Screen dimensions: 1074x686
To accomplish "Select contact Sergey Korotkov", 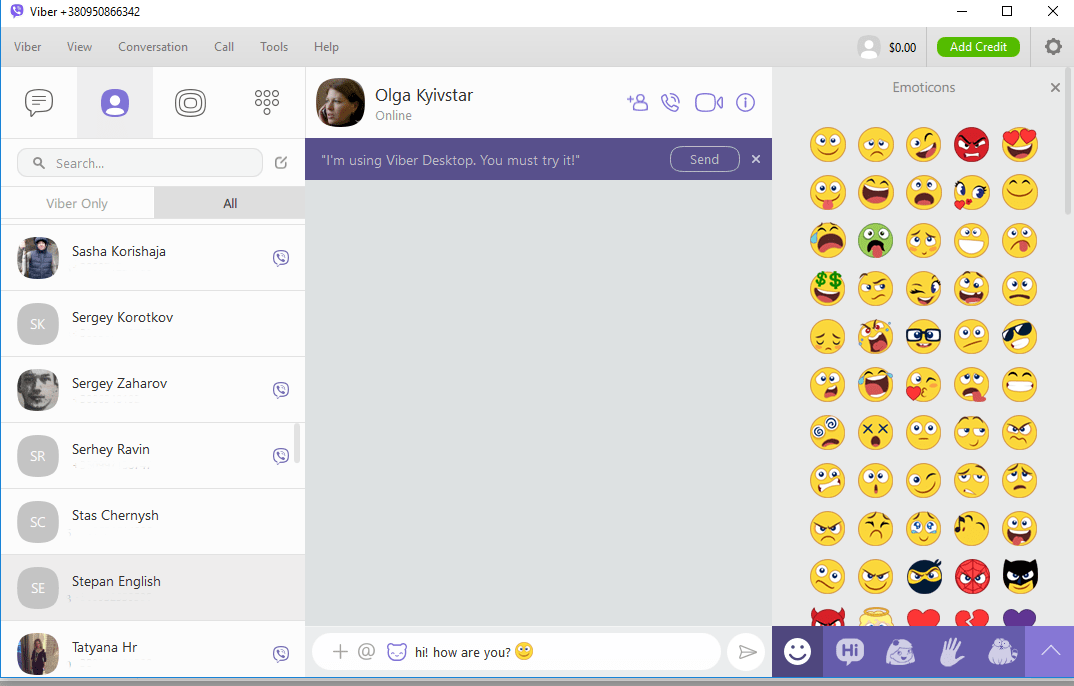I will 153,324.
